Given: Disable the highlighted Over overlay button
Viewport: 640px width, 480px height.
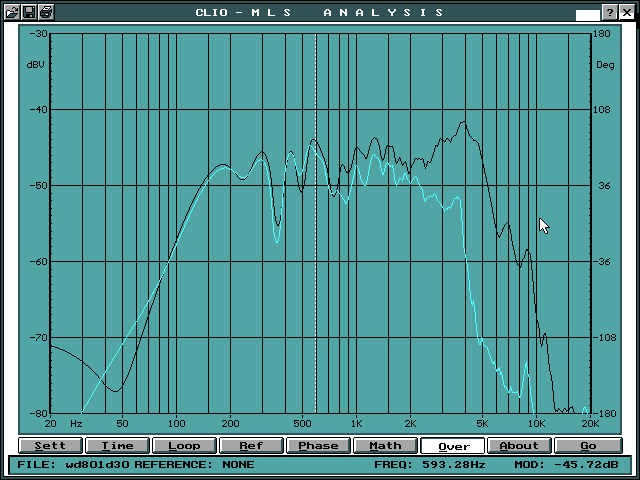Looking at the screenshot, I should (x=453, y=446).
